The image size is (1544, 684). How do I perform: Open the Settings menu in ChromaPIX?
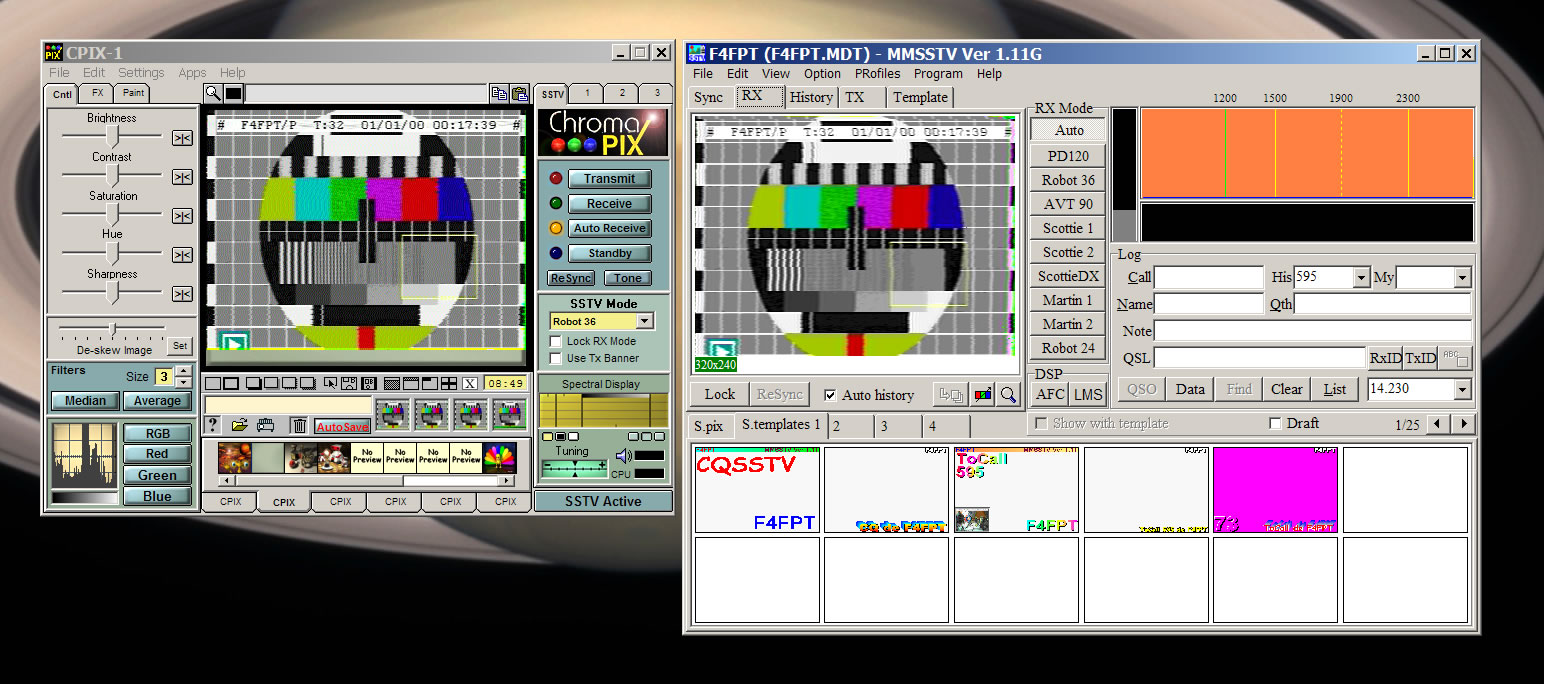pos(141,73)
